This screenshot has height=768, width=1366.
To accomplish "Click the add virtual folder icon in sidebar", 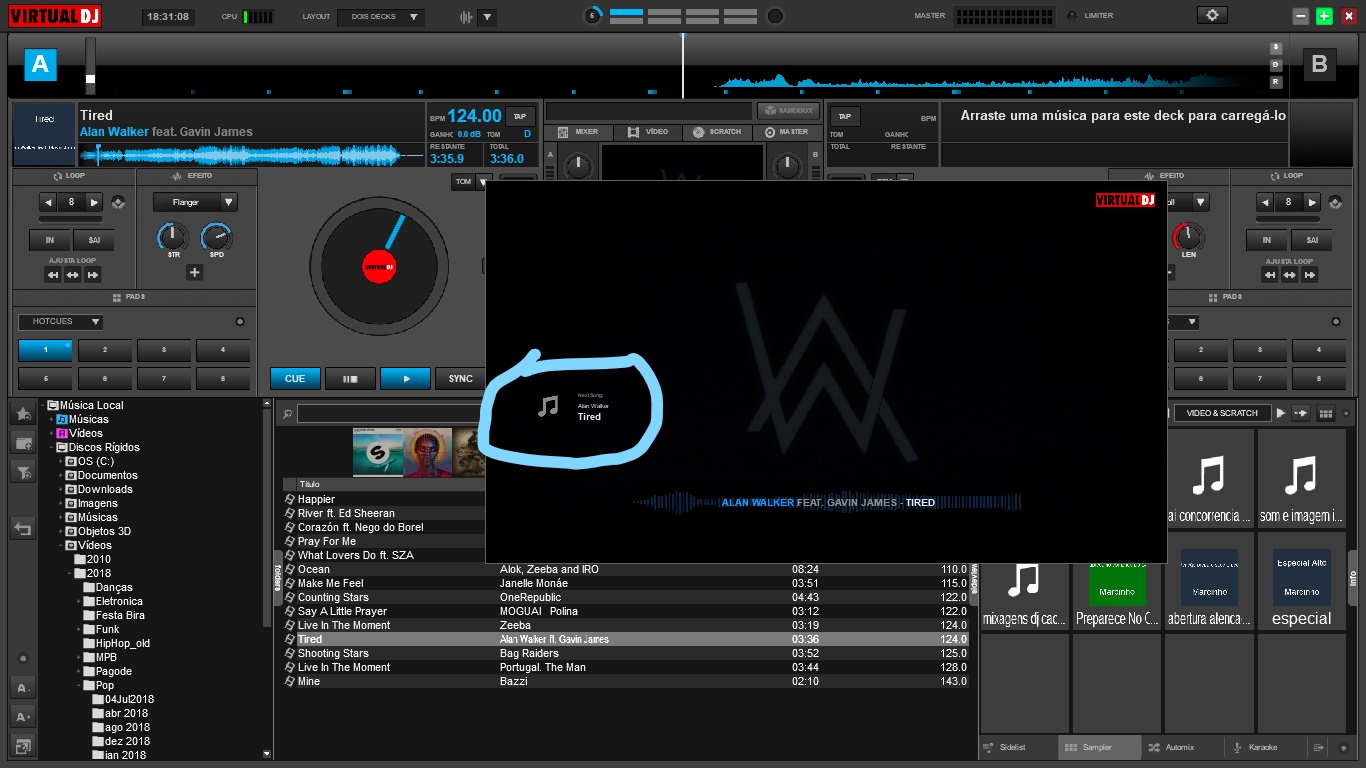I will [23, 443].
